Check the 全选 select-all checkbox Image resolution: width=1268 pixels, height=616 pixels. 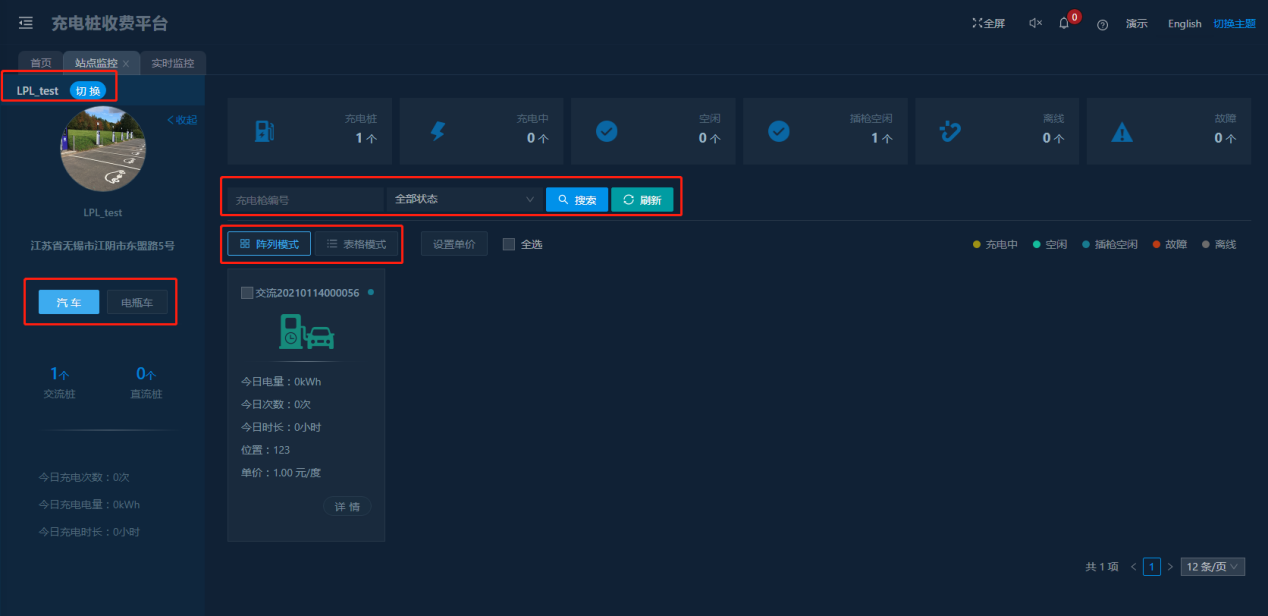509,244
